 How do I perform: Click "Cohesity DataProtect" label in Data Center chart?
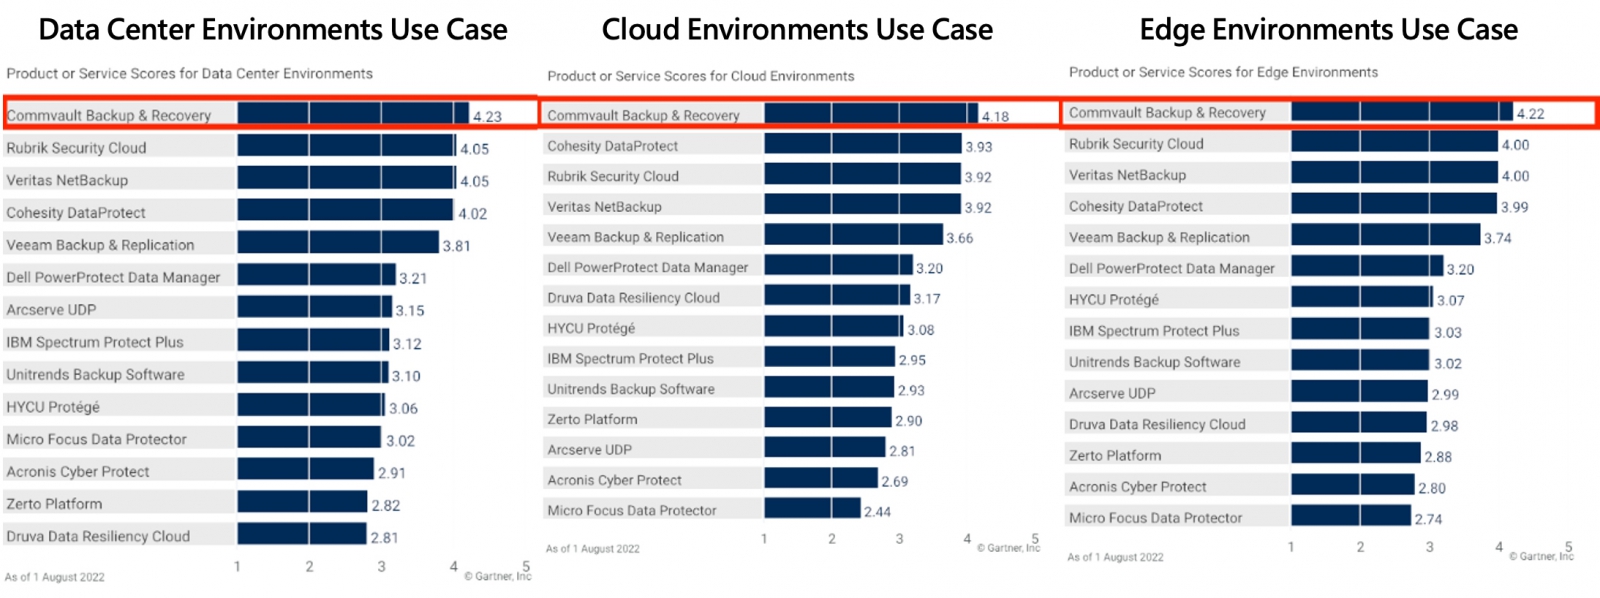point(76,213)
